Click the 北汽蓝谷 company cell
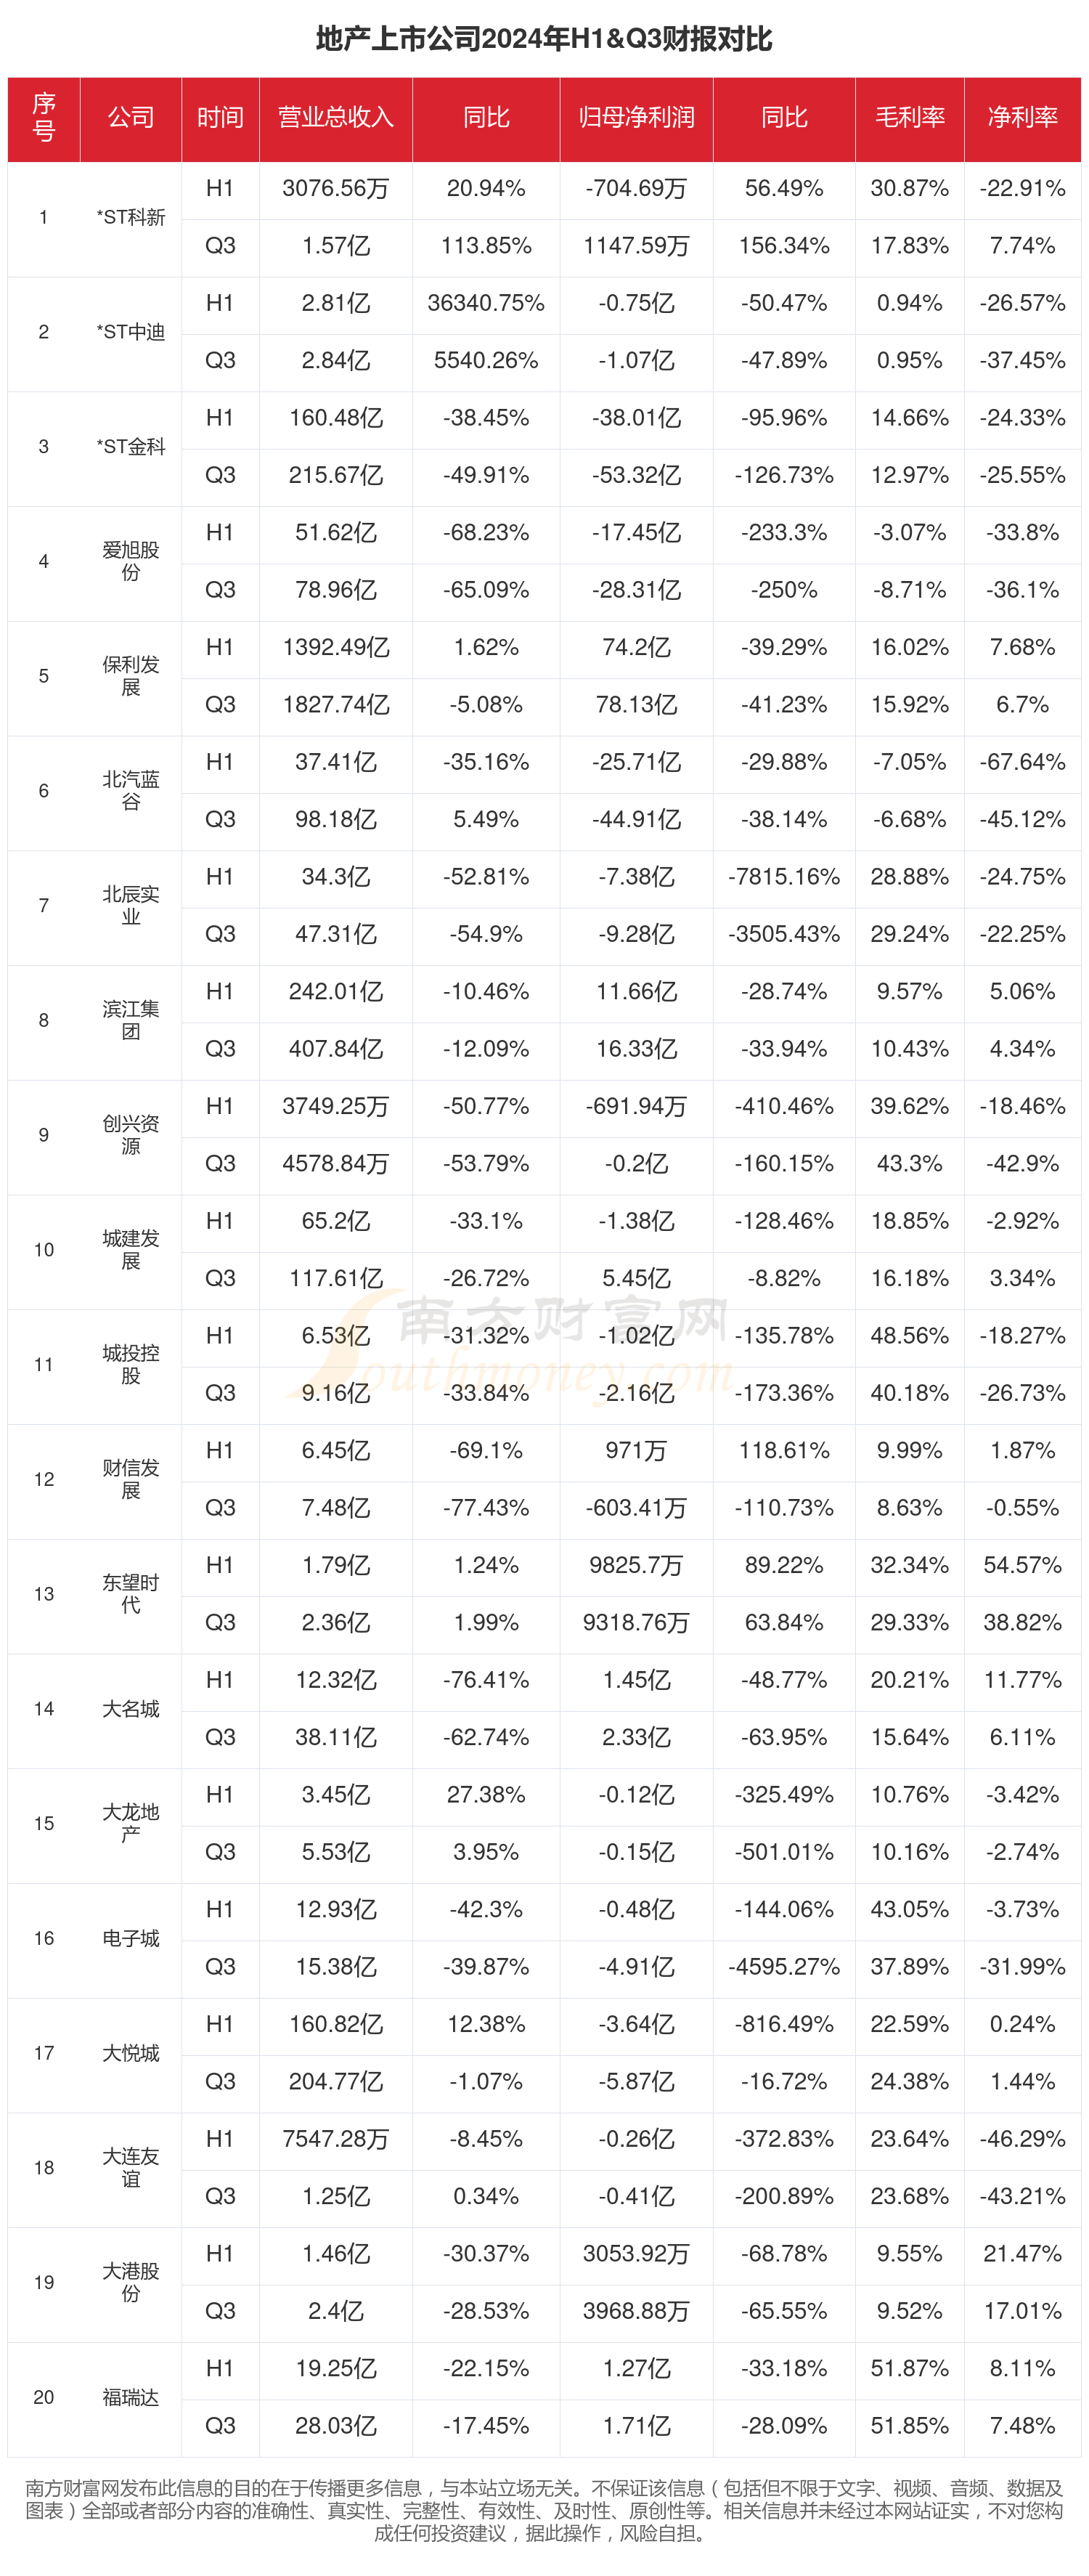Viewport: 1089px width, 2576px height. [131, 791]
